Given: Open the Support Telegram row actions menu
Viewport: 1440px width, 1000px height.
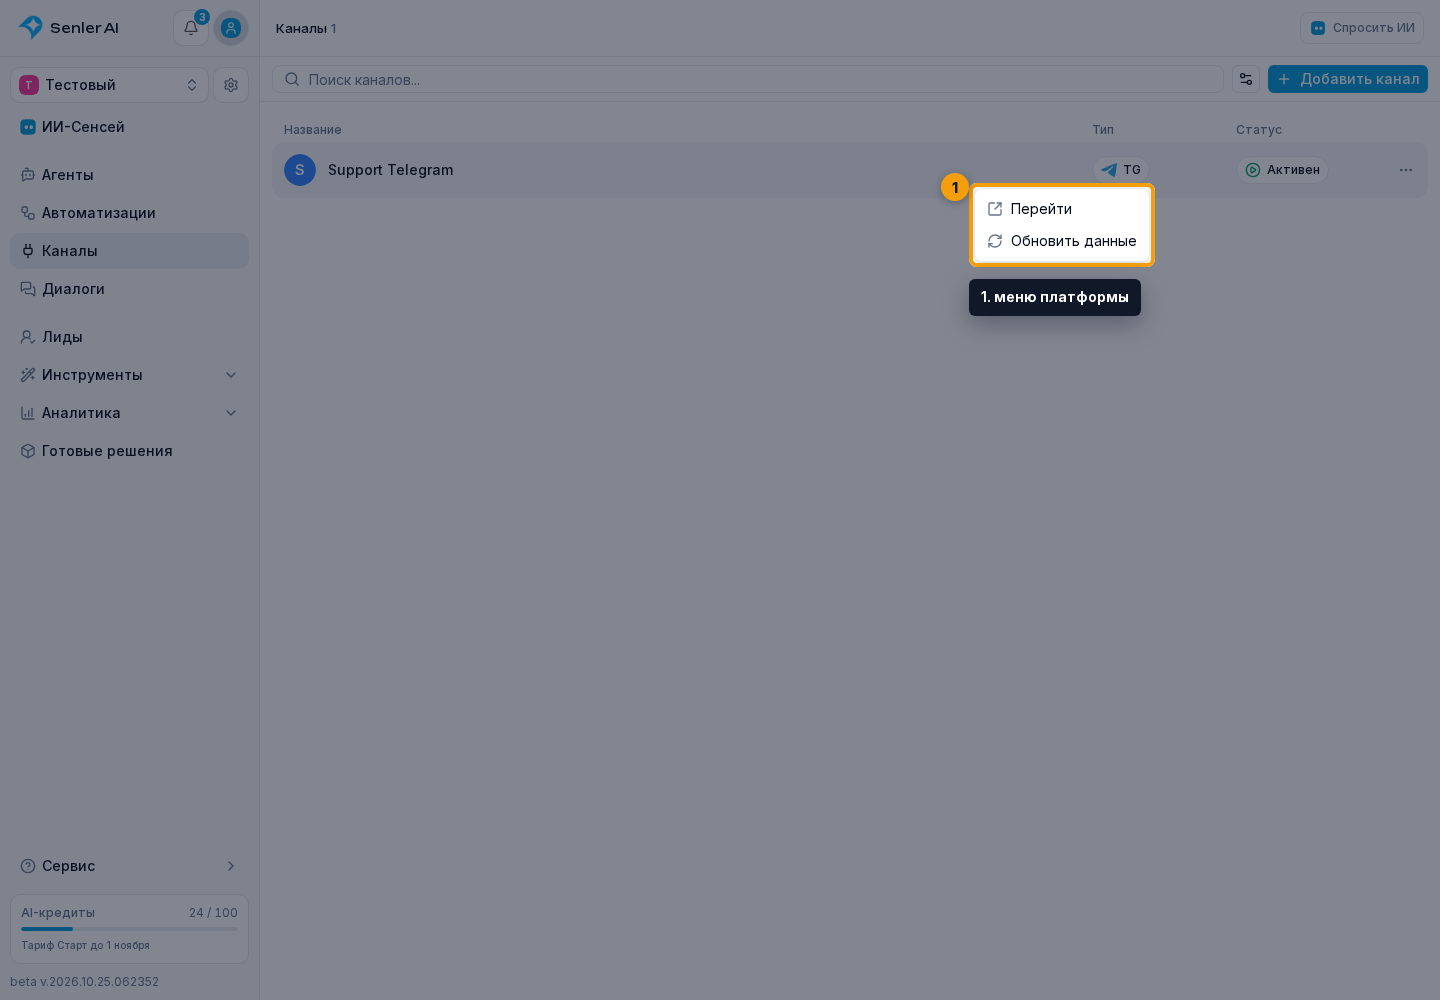Looking at the screenshot, I should [1406, 170].
